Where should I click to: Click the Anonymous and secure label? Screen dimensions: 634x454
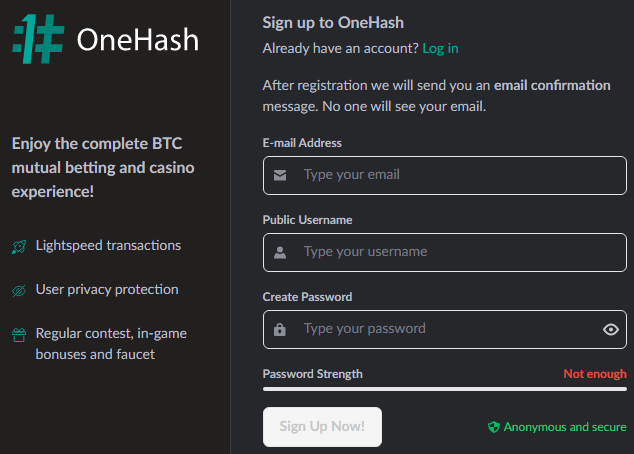[565, 427]
